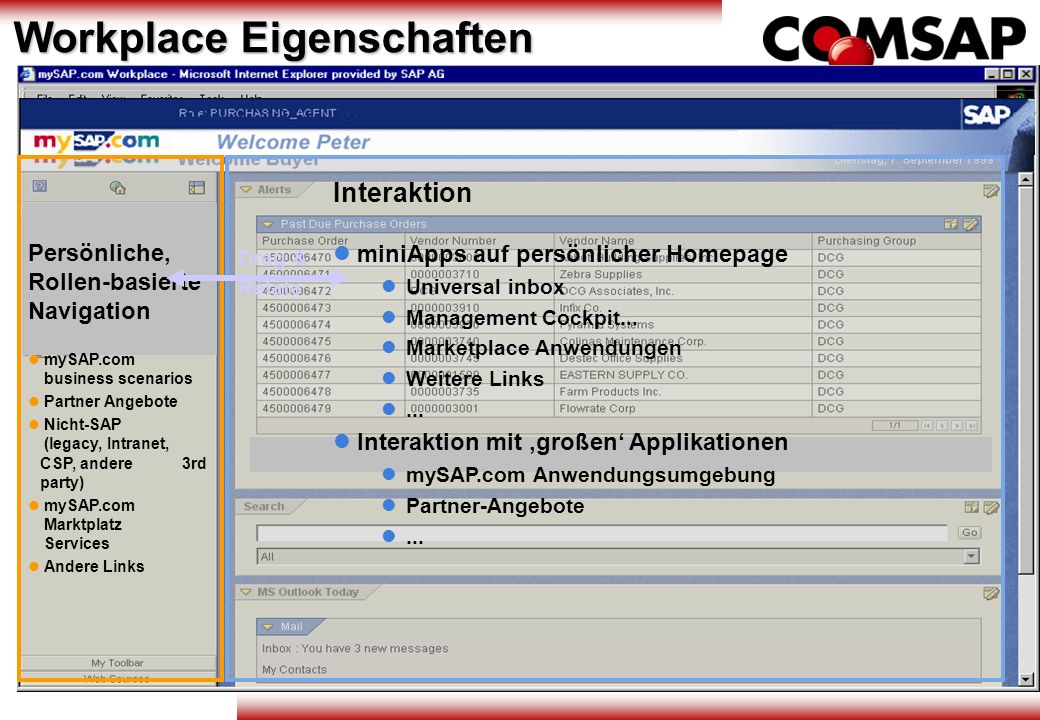Click the Alerts panel edit pencil icon
This screenshot has height=720, width=1040.
pyautogui.click(x=991, y=191)
